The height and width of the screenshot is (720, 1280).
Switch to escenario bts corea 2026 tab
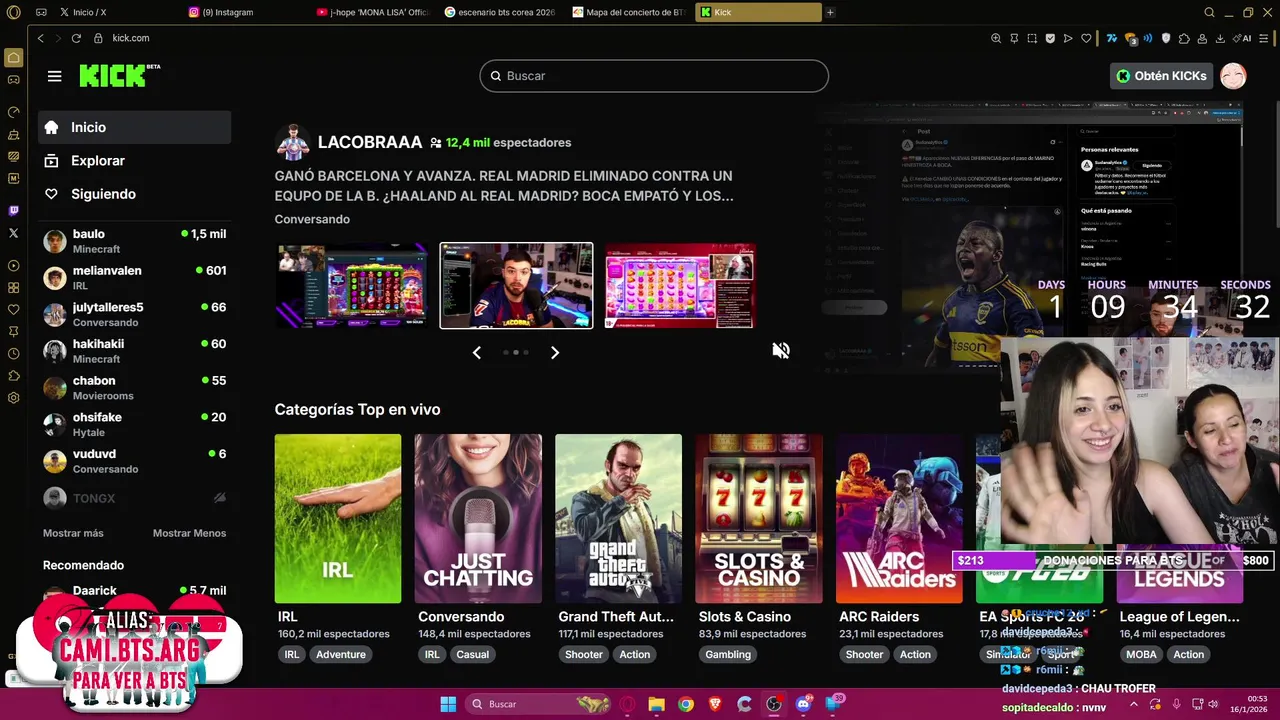tap(503, 12)
